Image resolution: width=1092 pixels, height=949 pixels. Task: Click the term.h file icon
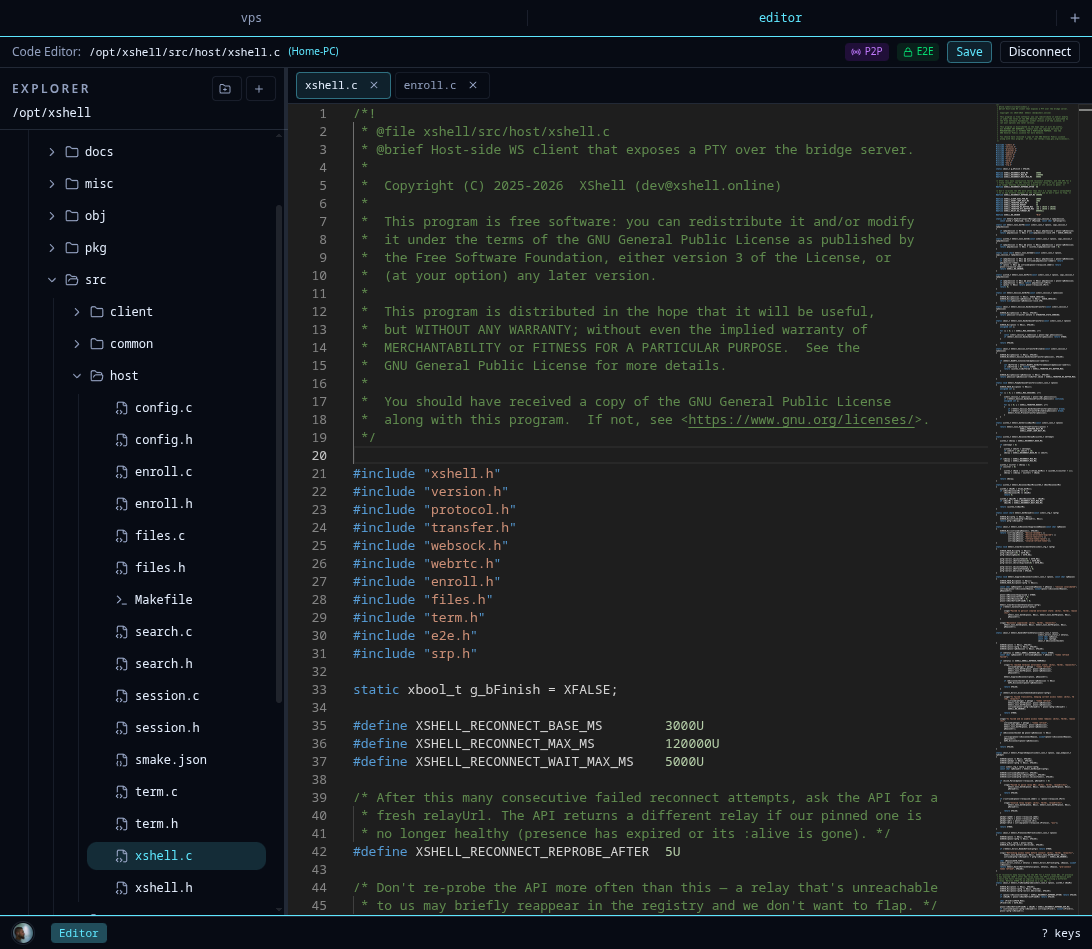click(121, 824)
